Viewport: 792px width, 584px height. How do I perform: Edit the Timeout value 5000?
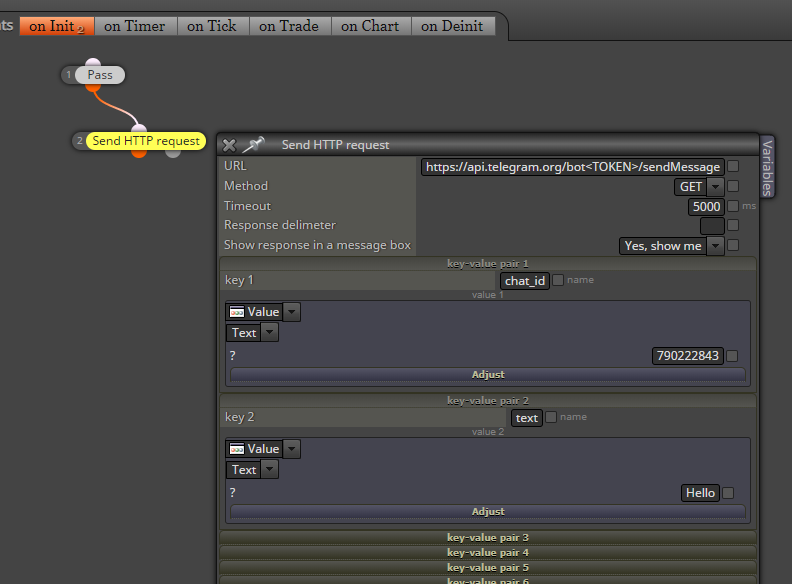pos(706,207)
